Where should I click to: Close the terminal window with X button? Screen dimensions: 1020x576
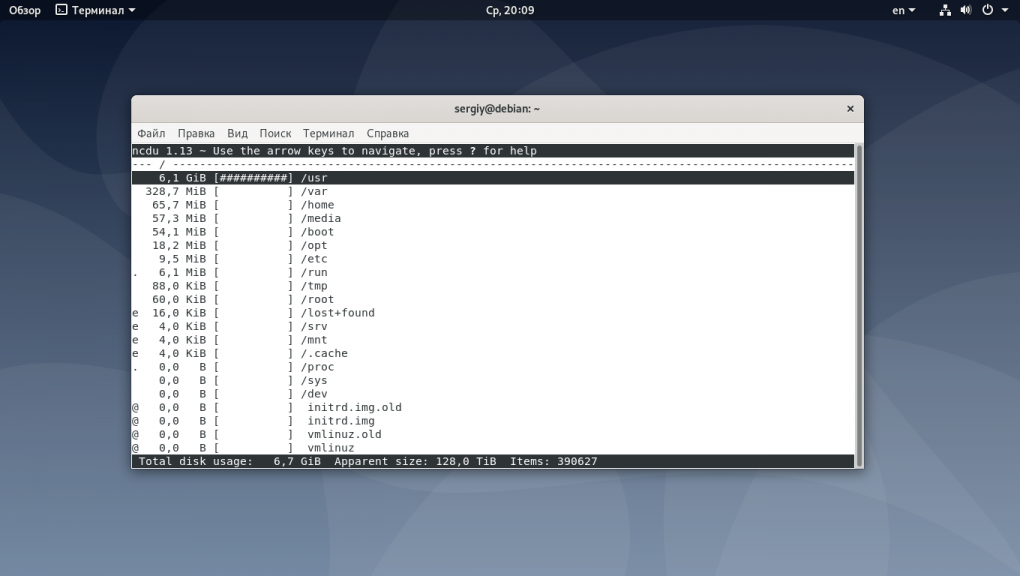coord(850,109)
